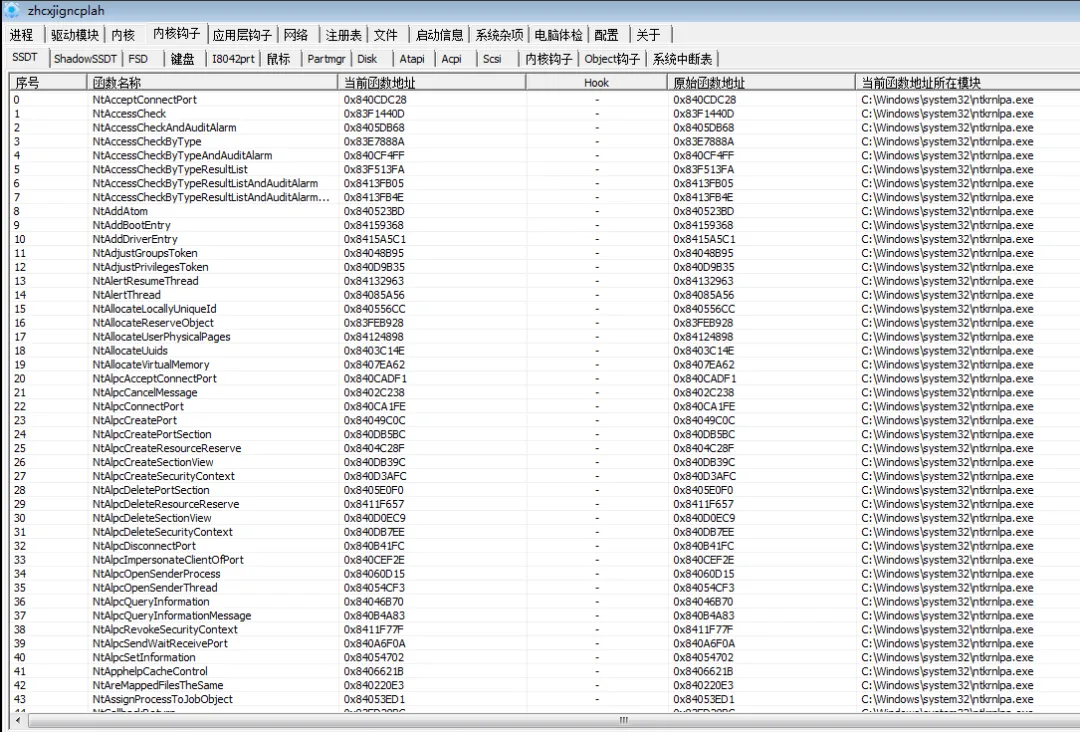Sort by Hook column header
This screenshot has height=732, width=1080.
[x=596, y=83]
